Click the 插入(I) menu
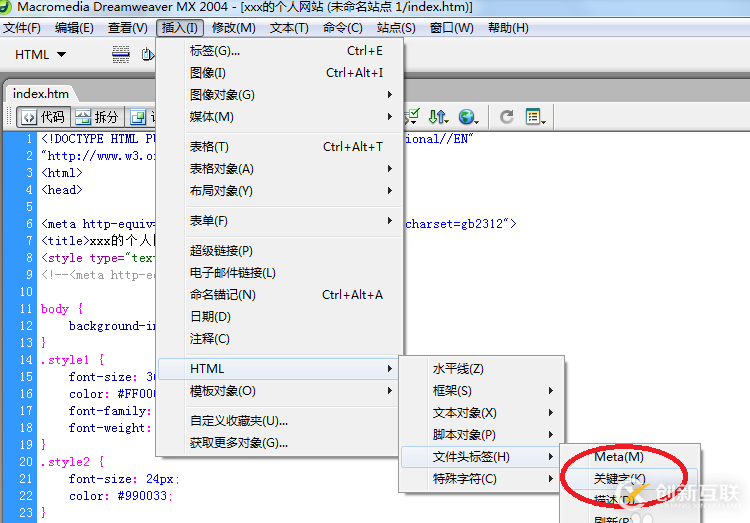The width and height of the screenshot is (750, 523). (x=180, y=28)
